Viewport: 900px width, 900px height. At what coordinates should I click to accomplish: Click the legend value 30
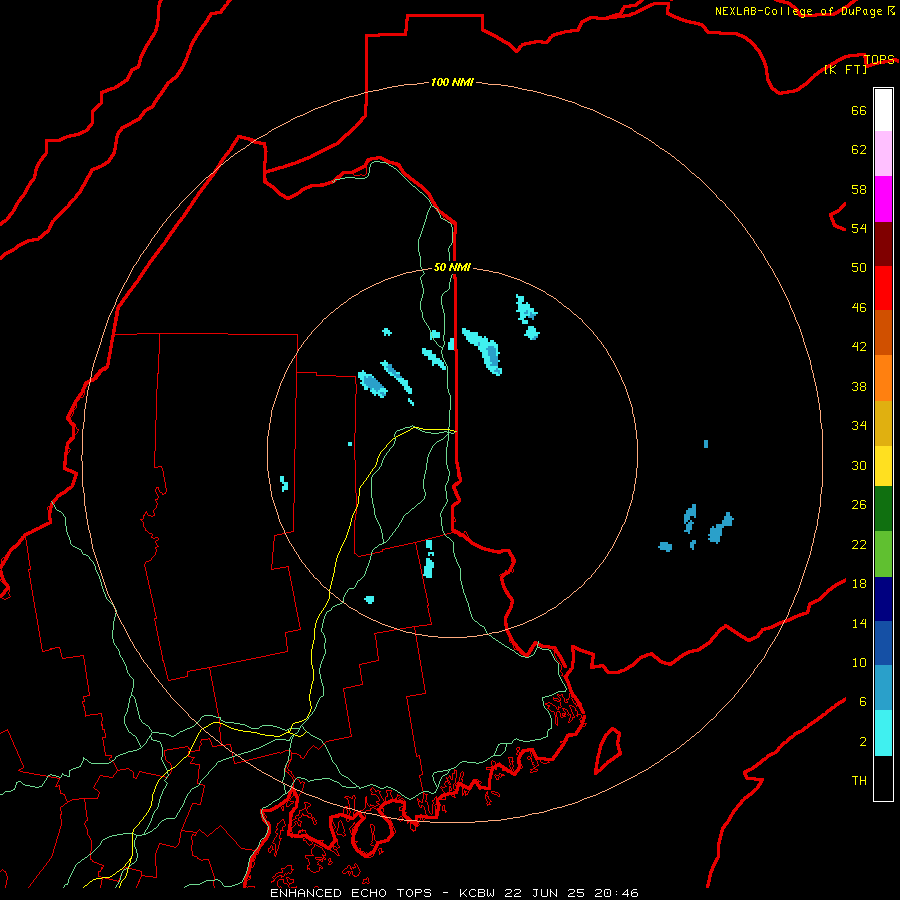coord(859,465)
